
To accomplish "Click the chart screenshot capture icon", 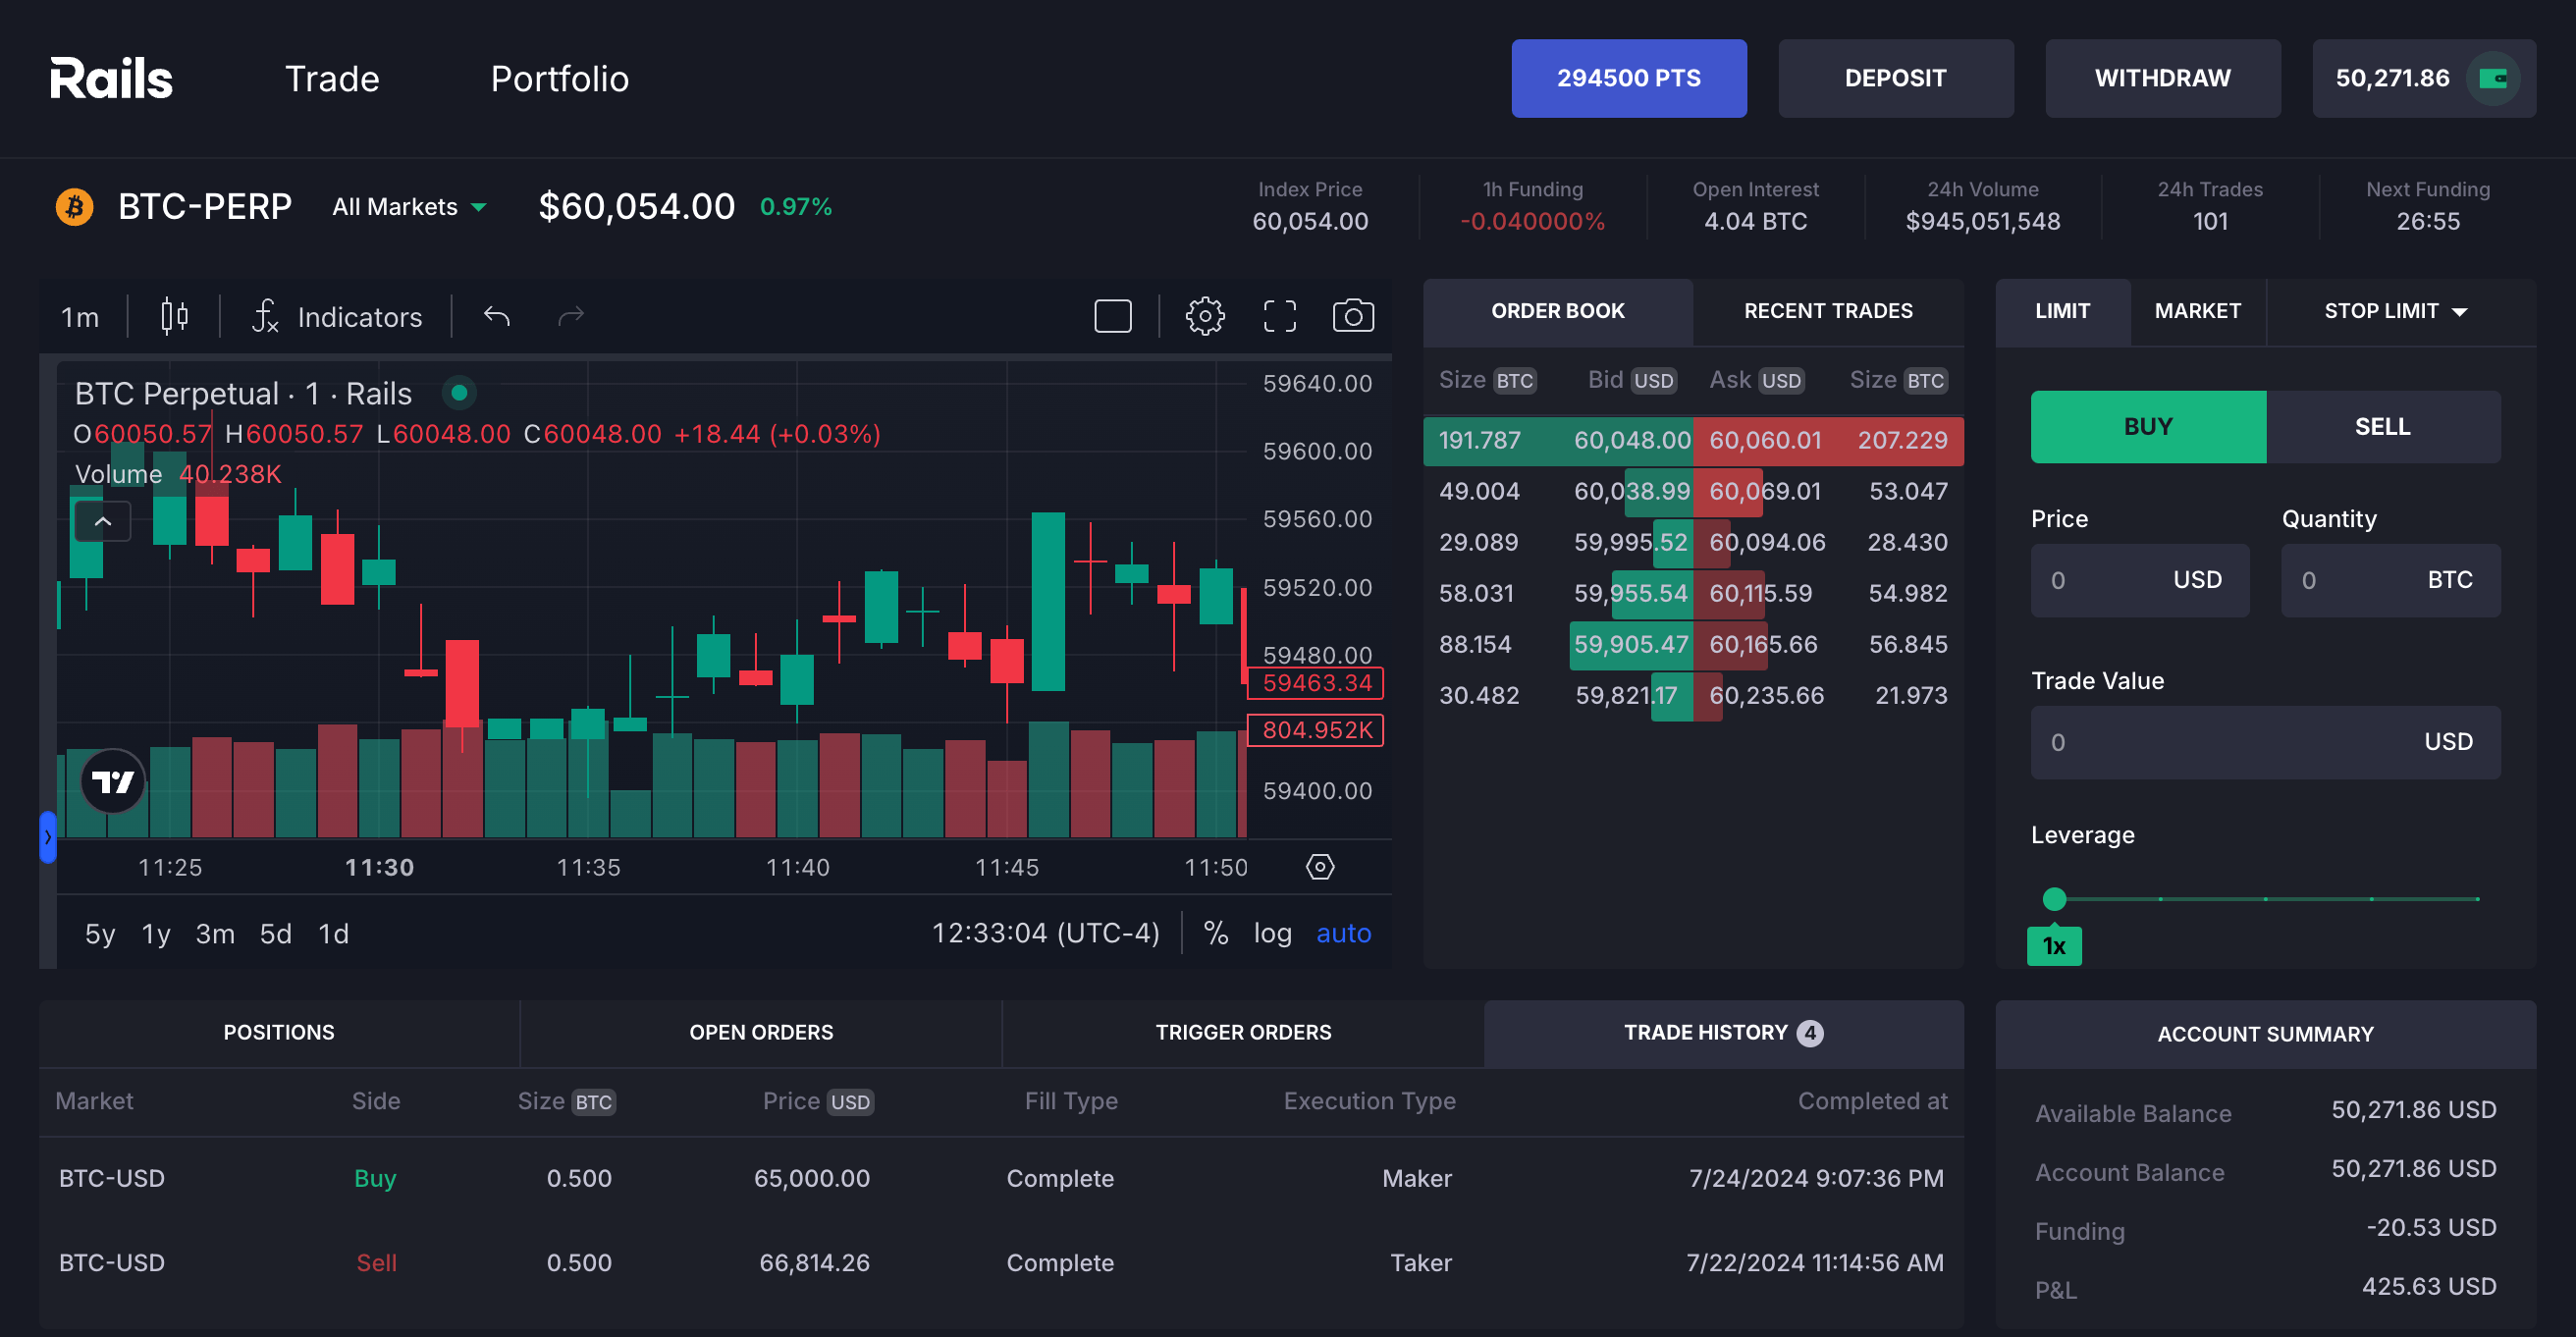I will 1353,317.
